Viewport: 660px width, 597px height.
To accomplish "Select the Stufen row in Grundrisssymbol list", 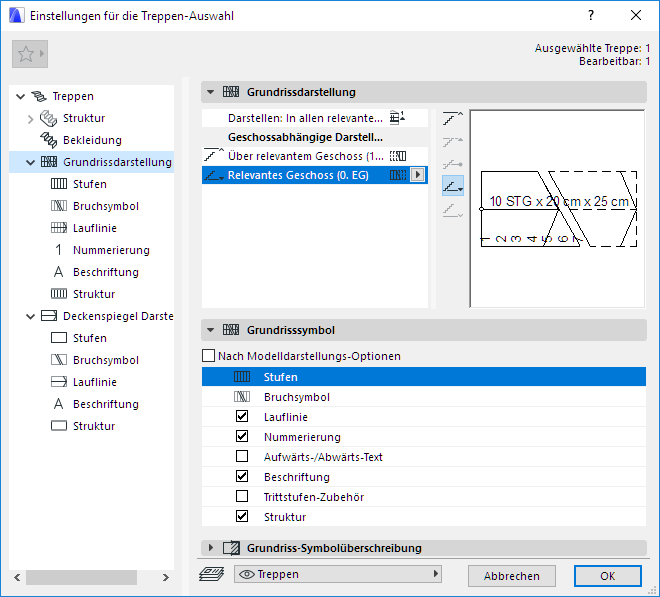I will point(424,377).
